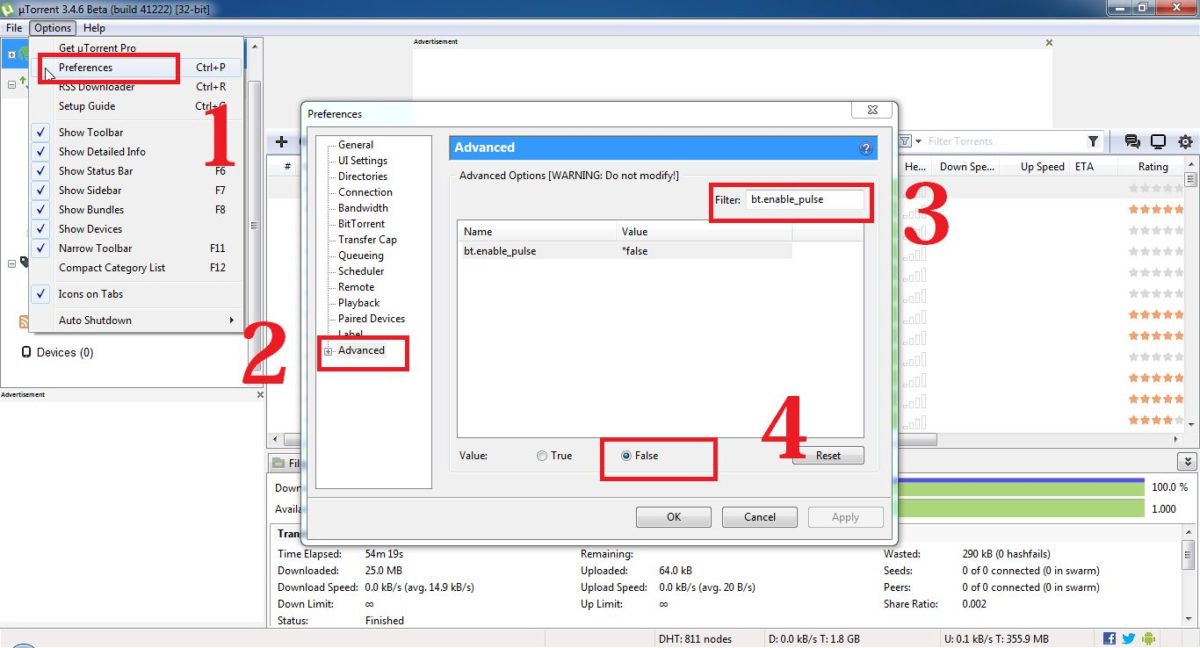The image size is (1200, 648).
Task: Collapse detail pane with double-chevron button
Action: tap(1187, 461)
